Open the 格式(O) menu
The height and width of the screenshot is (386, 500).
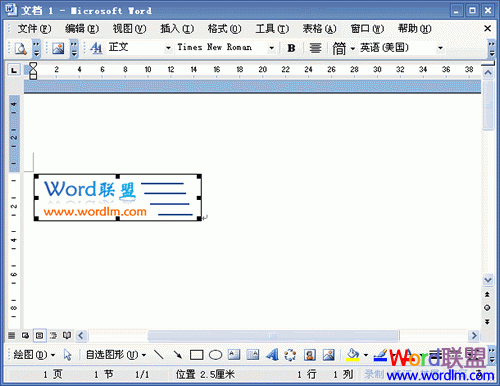pos(224,29)
